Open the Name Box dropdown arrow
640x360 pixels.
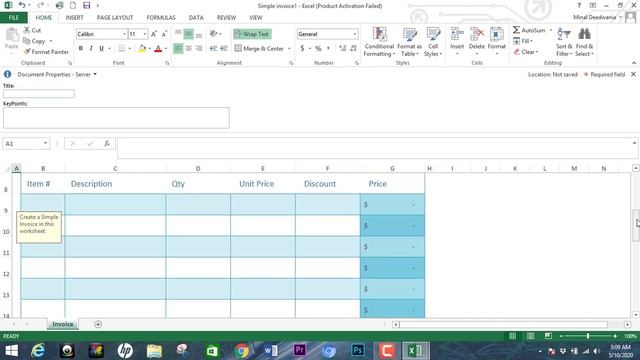45,143
